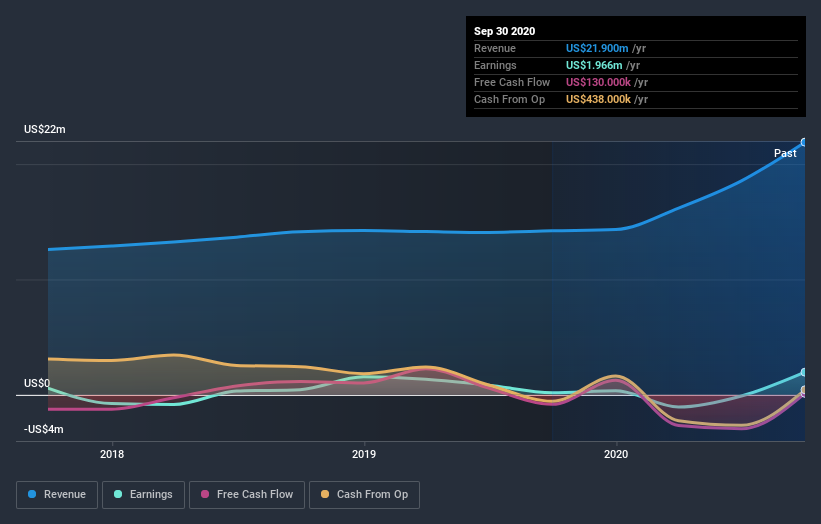Click the 'Cash From Op' tooltip row label
This screenshot has width=821, height=524.
[509, 99]
